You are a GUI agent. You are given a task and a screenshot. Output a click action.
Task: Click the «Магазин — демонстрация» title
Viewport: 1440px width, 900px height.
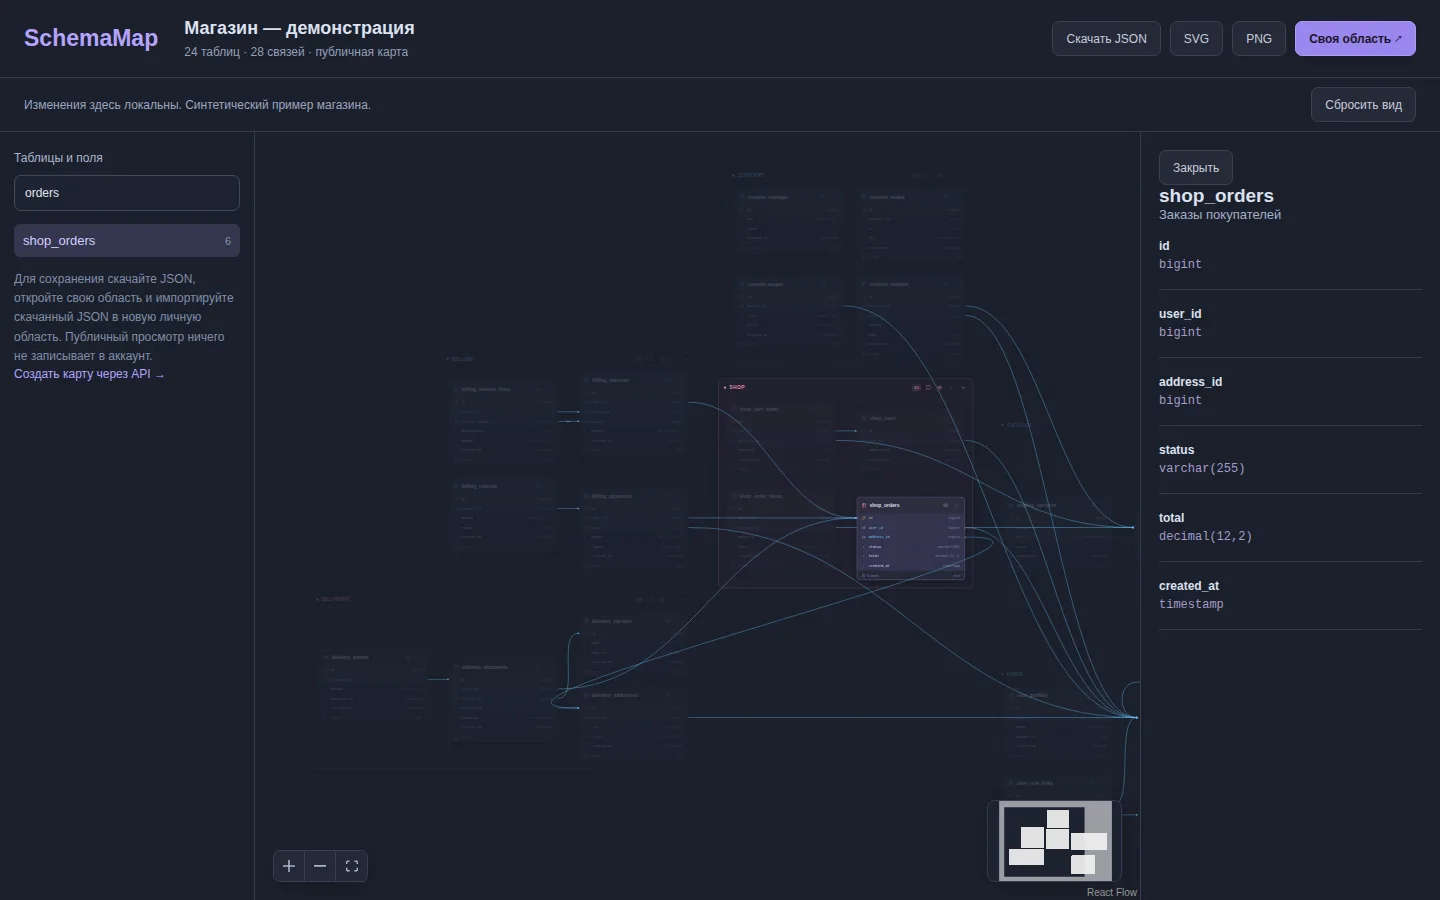(299, 28)
